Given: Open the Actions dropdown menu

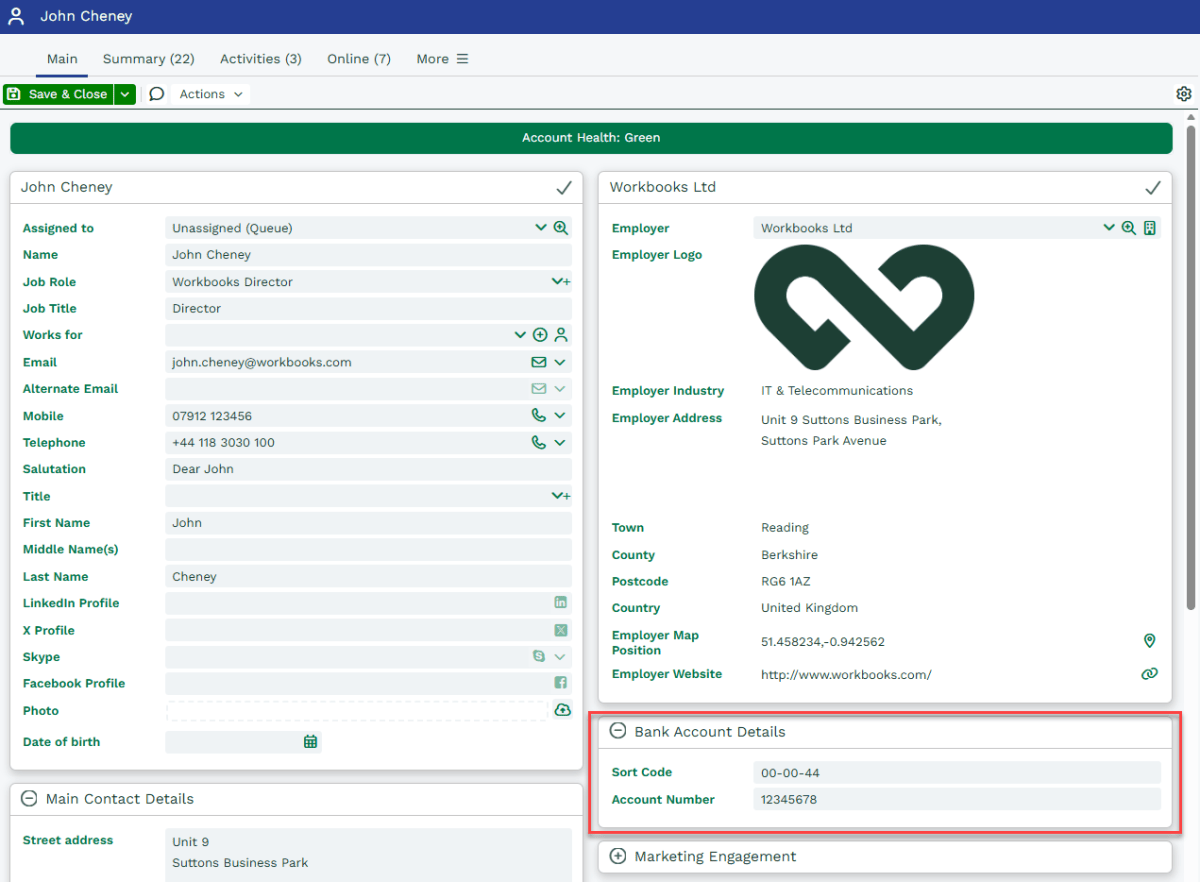Looking at the screenshot, I should point(211,94).
